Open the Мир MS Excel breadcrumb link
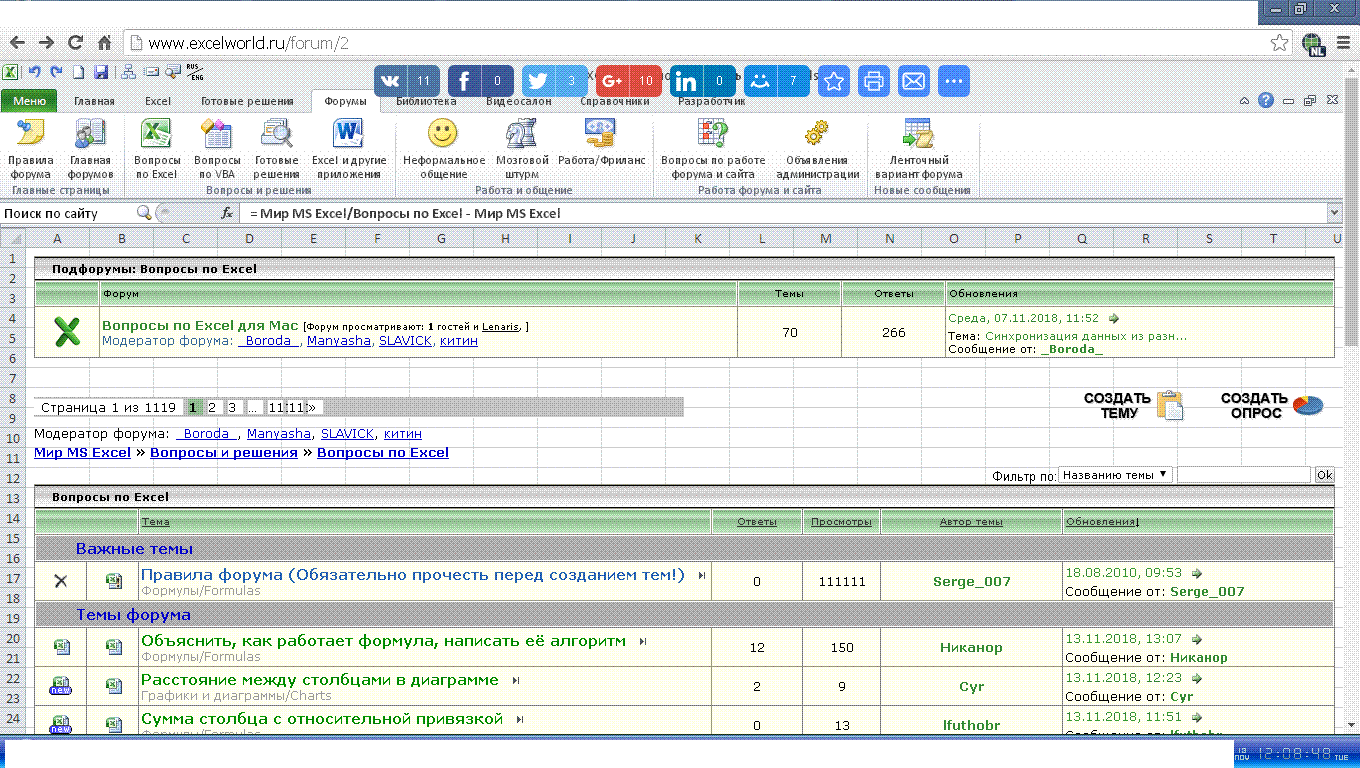This screenshot has width=1360, height=768. tap(82, 453)
